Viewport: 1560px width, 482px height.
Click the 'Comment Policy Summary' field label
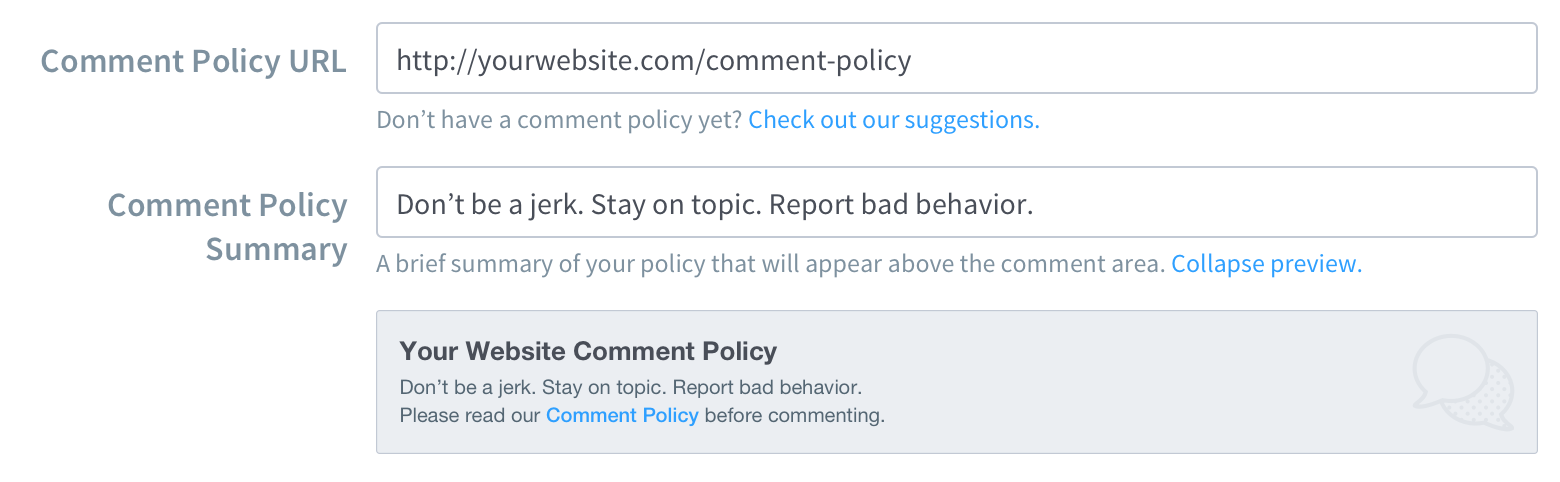[x=228, y=227]
